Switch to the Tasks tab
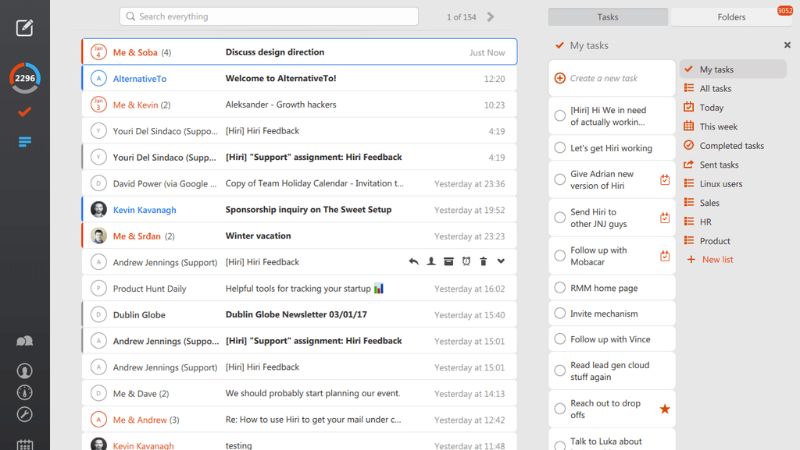The image size is (800, 450). pos(608,17)
